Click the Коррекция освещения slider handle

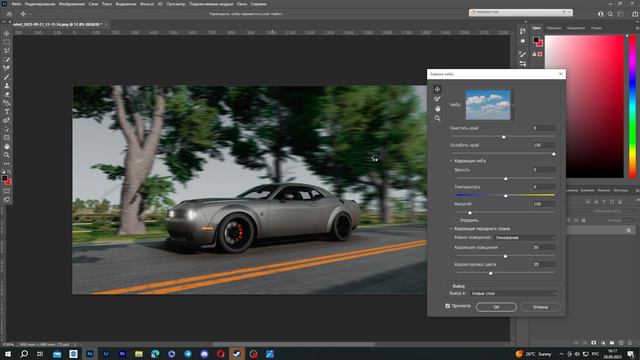coord(505,256)
